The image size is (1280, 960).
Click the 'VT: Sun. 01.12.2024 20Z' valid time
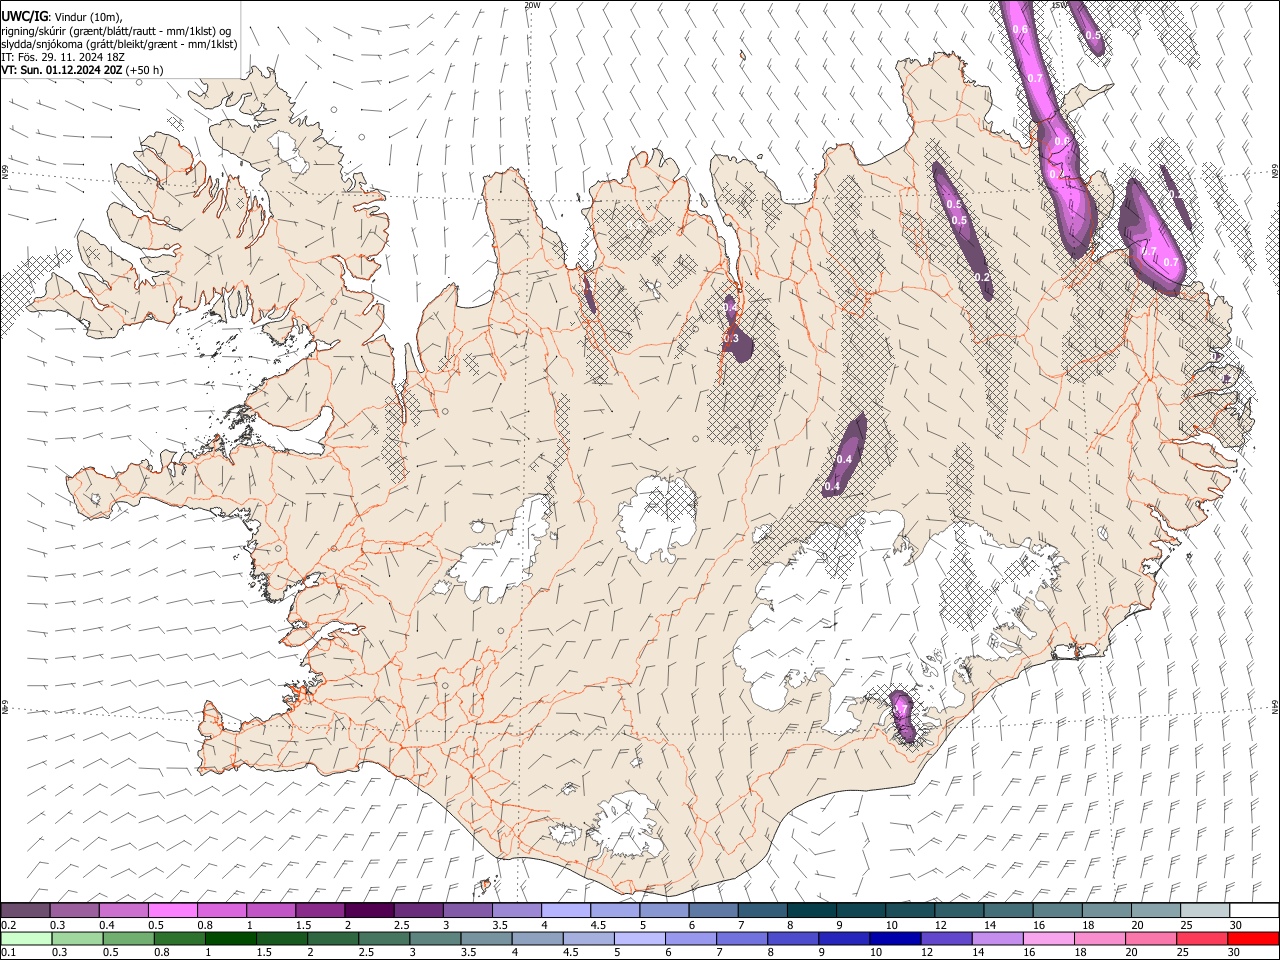coord(61,71)
